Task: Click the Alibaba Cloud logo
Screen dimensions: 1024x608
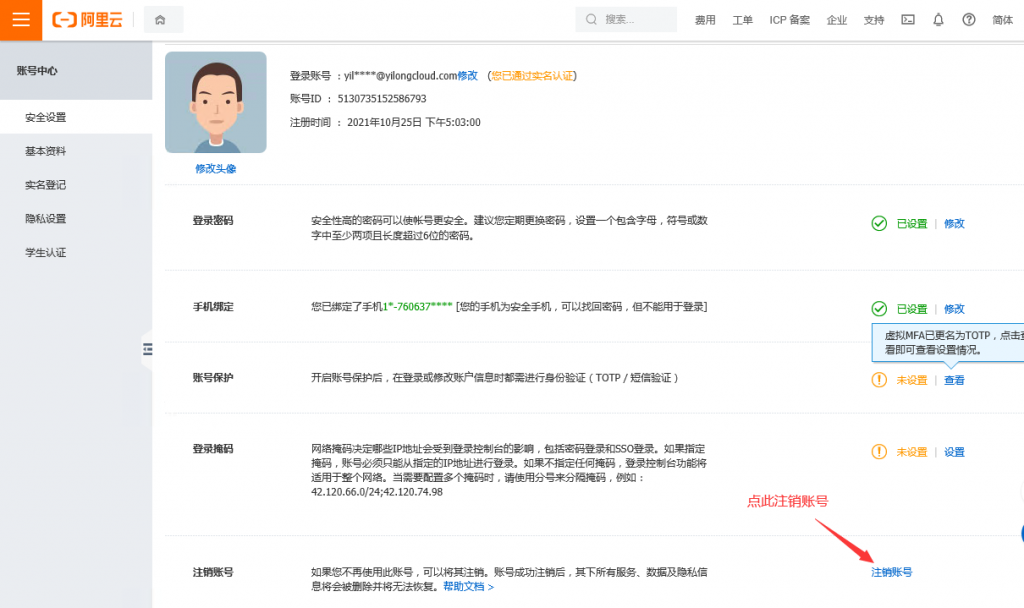Action: click(88, 20)
